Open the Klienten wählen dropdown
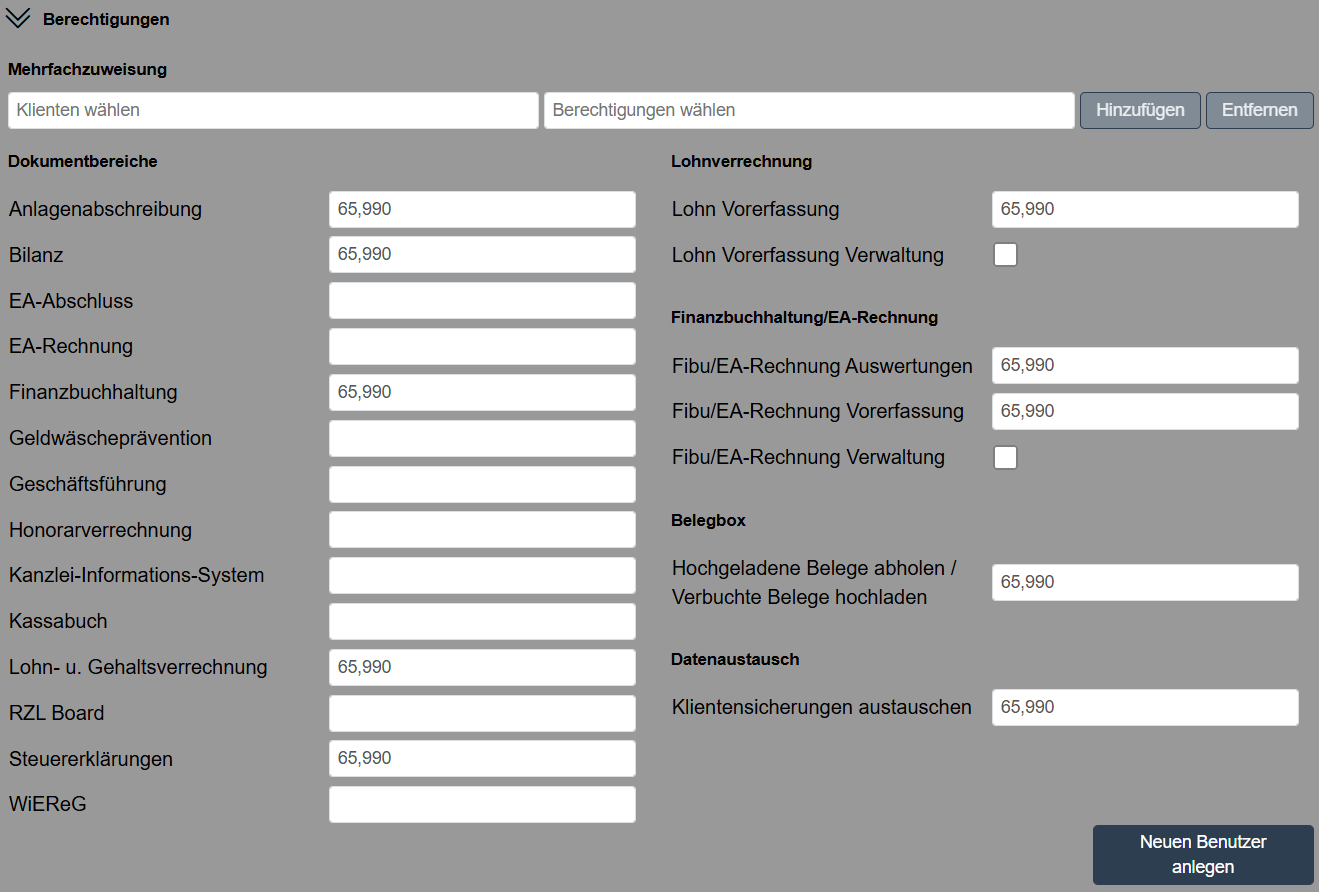Screen dimensions: 1319x892 (273, 110)
